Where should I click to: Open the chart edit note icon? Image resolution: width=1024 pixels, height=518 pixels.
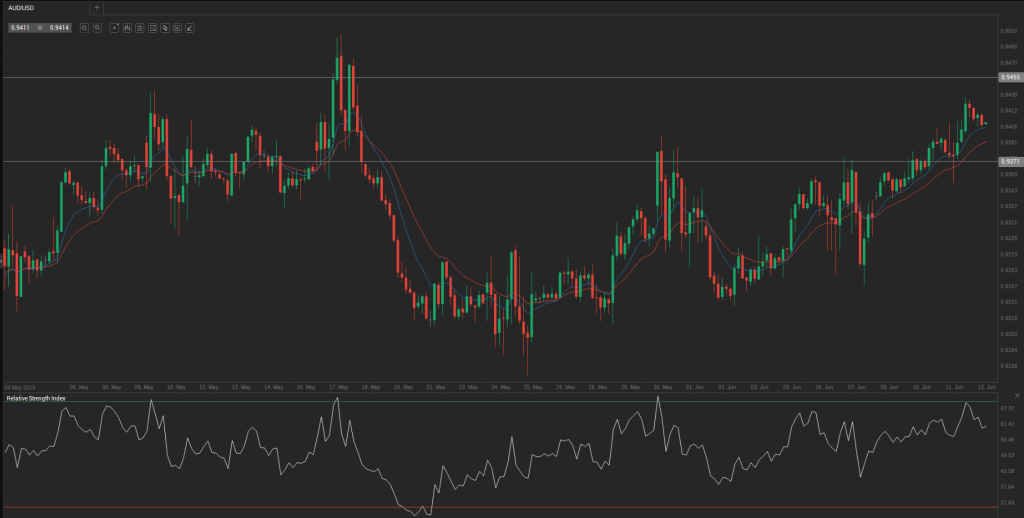152,28
